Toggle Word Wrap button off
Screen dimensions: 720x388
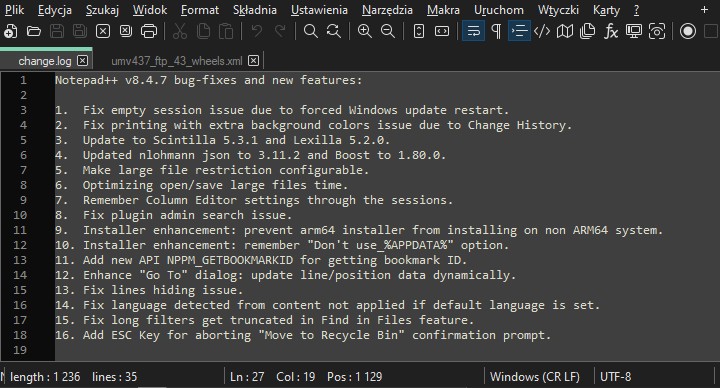473,31
